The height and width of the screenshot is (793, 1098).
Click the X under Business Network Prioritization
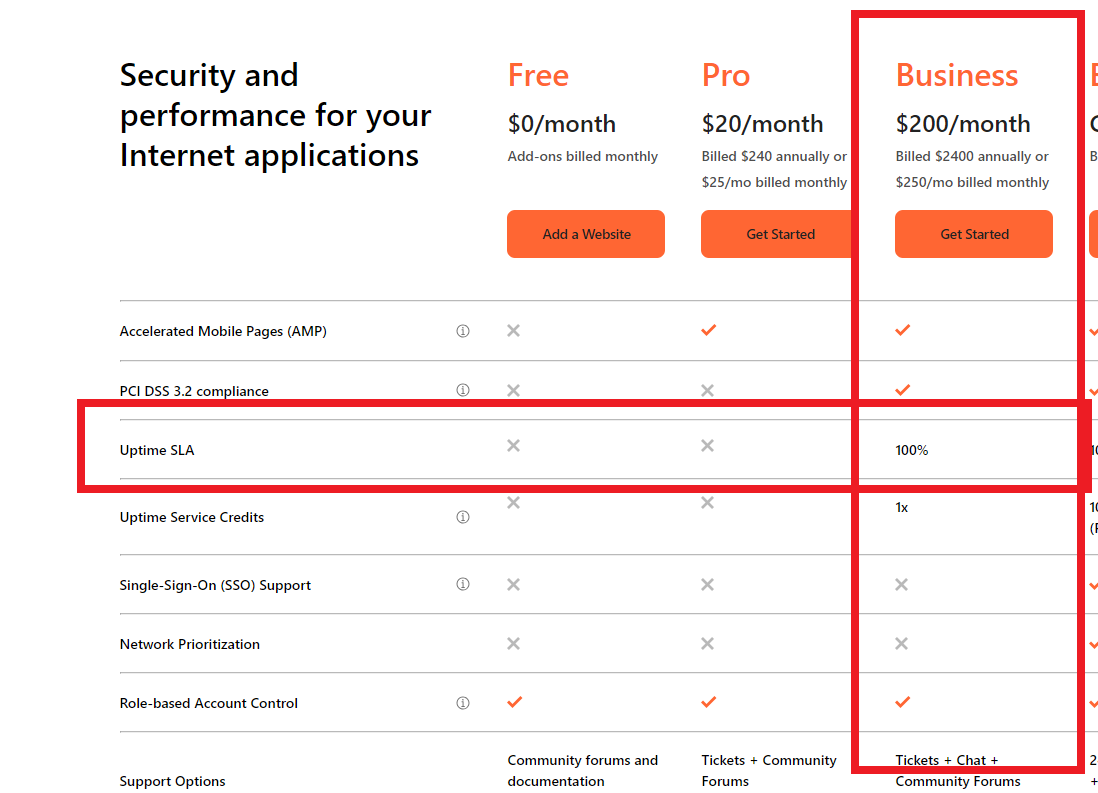[902, 643]
